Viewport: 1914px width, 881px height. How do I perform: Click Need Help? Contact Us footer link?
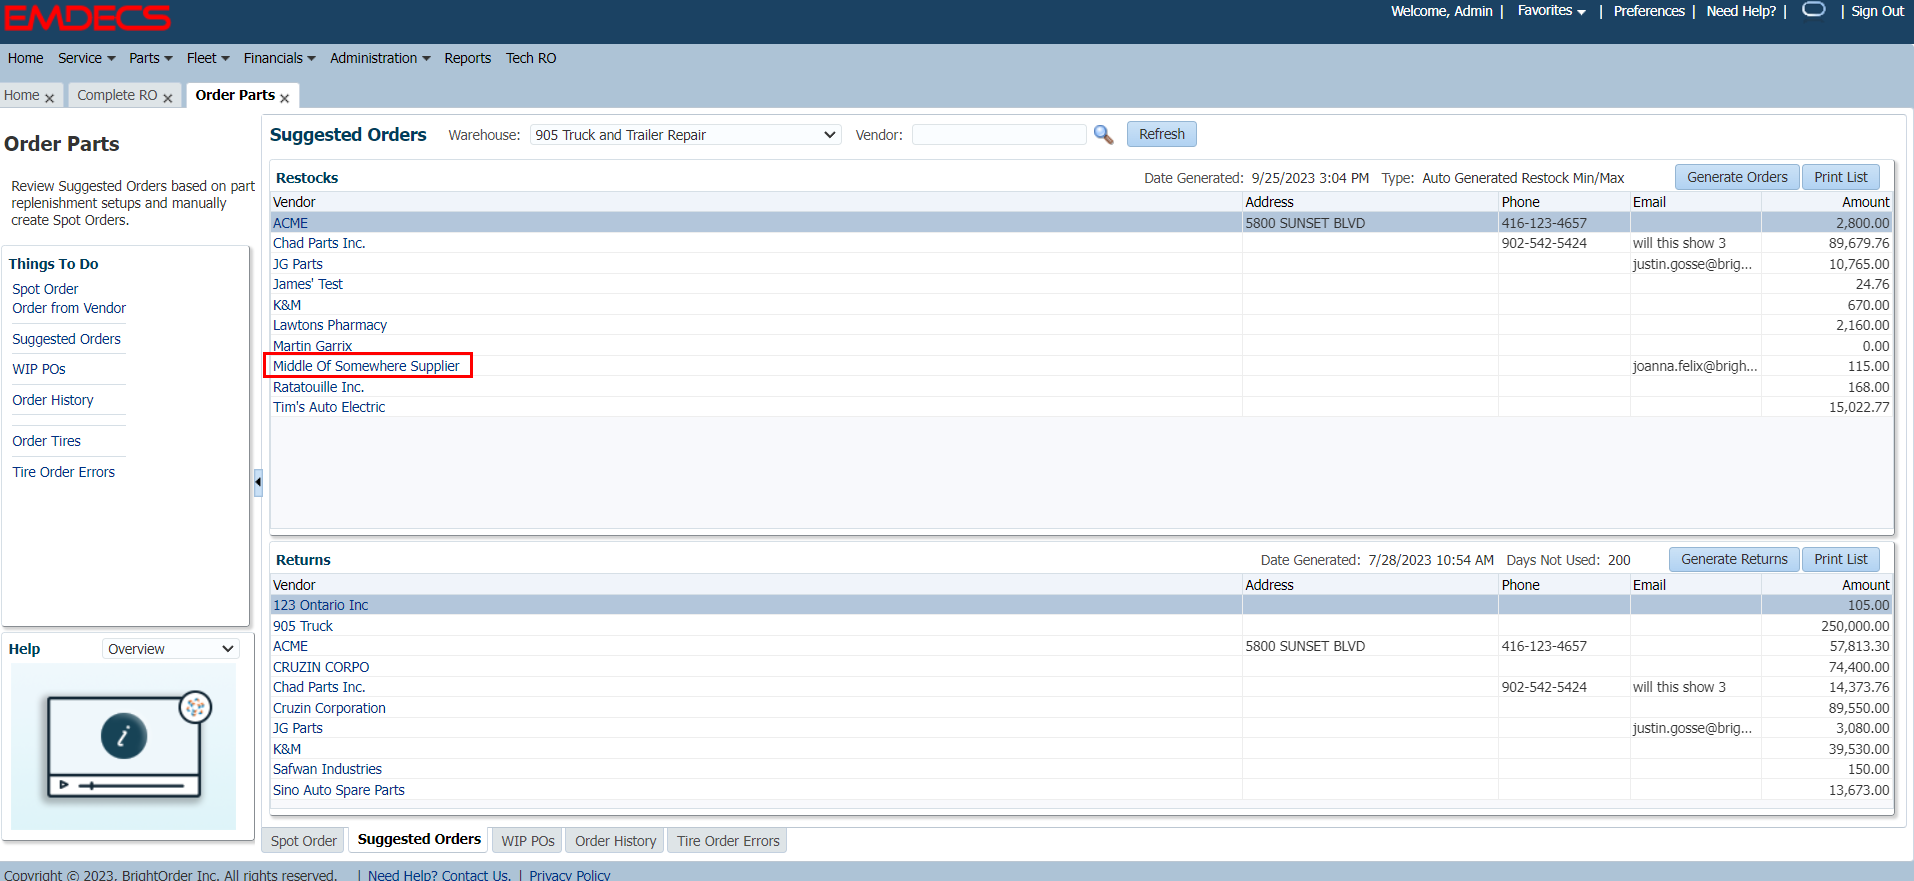pos(439,874)
